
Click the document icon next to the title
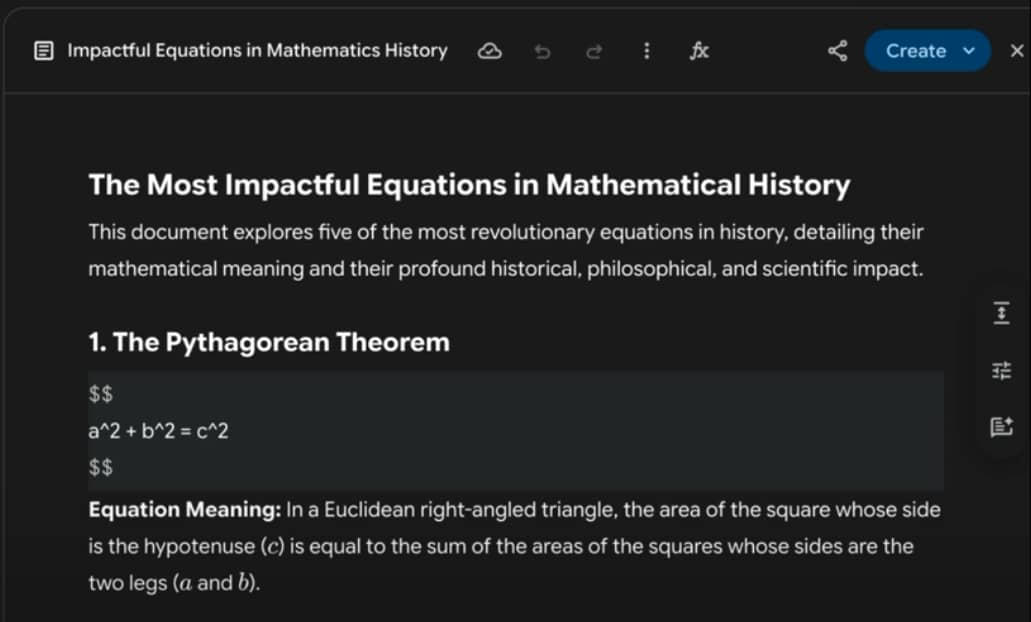(x=43, y=49)
